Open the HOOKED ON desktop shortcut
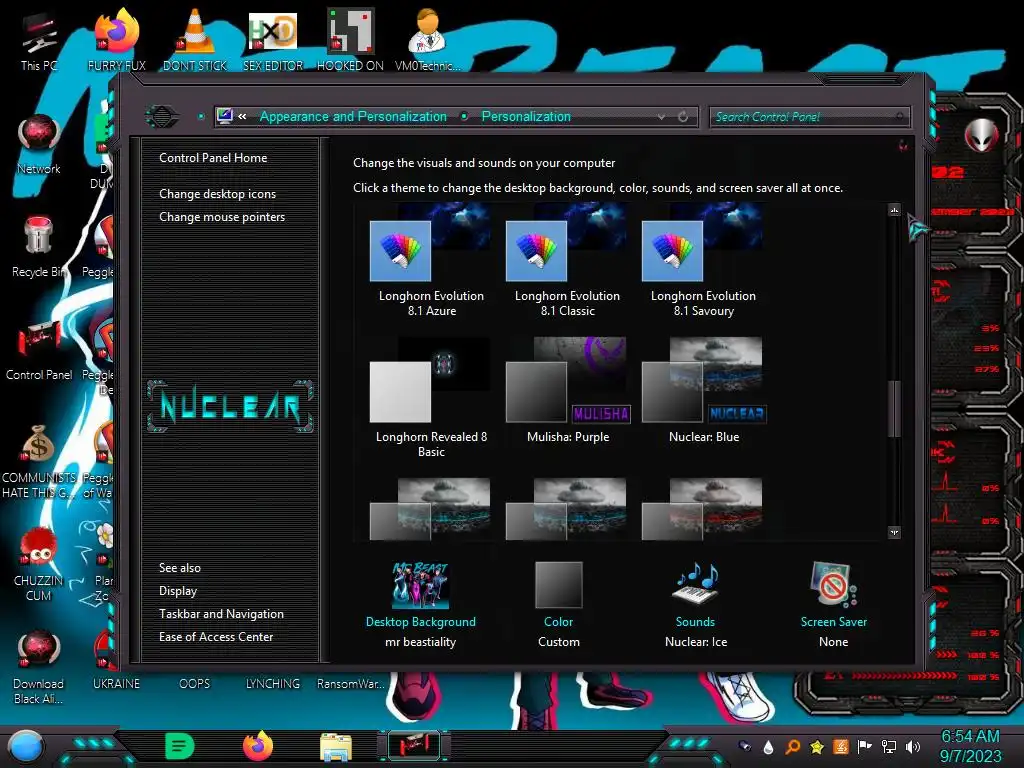Screen dimensions: 1024x768 coord(351,40)
